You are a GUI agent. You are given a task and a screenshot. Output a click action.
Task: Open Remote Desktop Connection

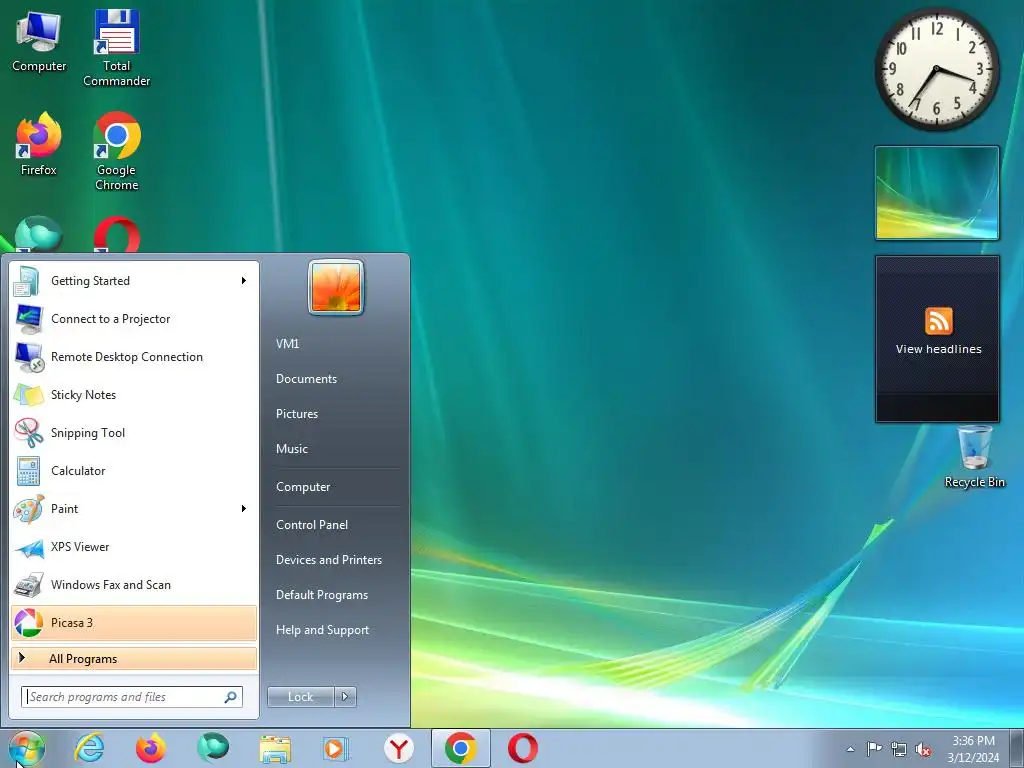click(x=134, y=357)
